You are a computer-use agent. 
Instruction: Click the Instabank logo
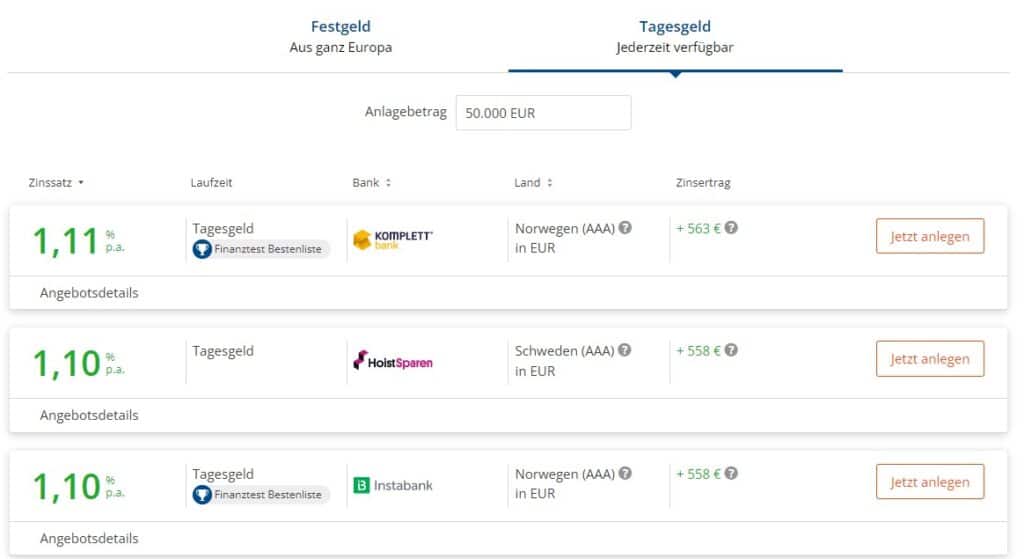pos(392,485)
